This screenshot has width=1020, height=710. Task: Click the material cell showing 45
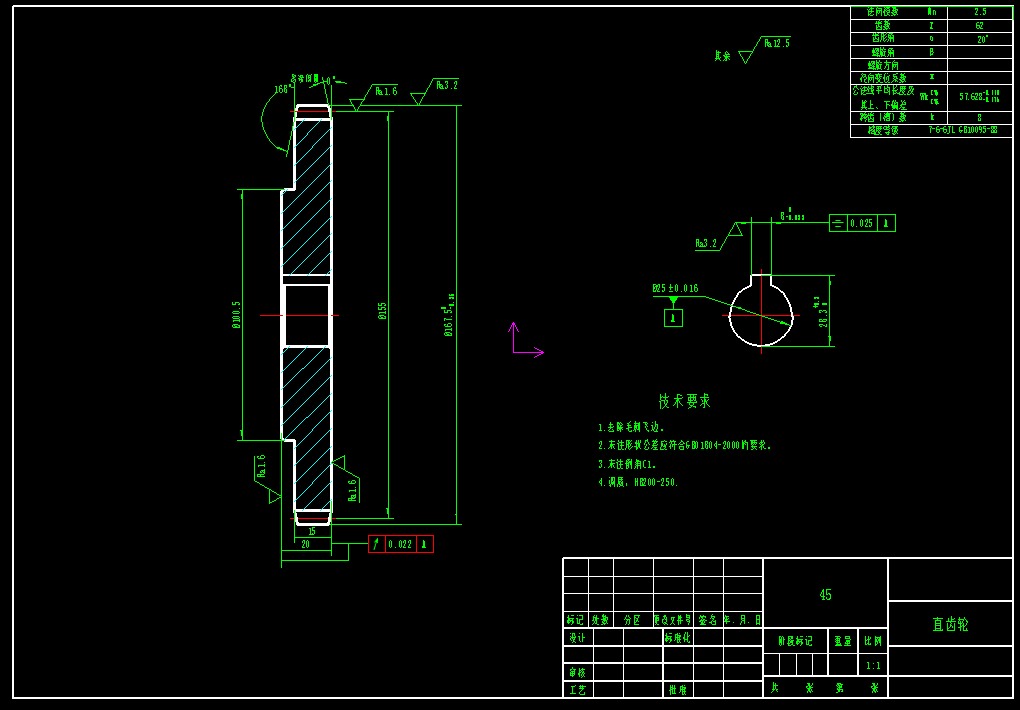point(825,594)
